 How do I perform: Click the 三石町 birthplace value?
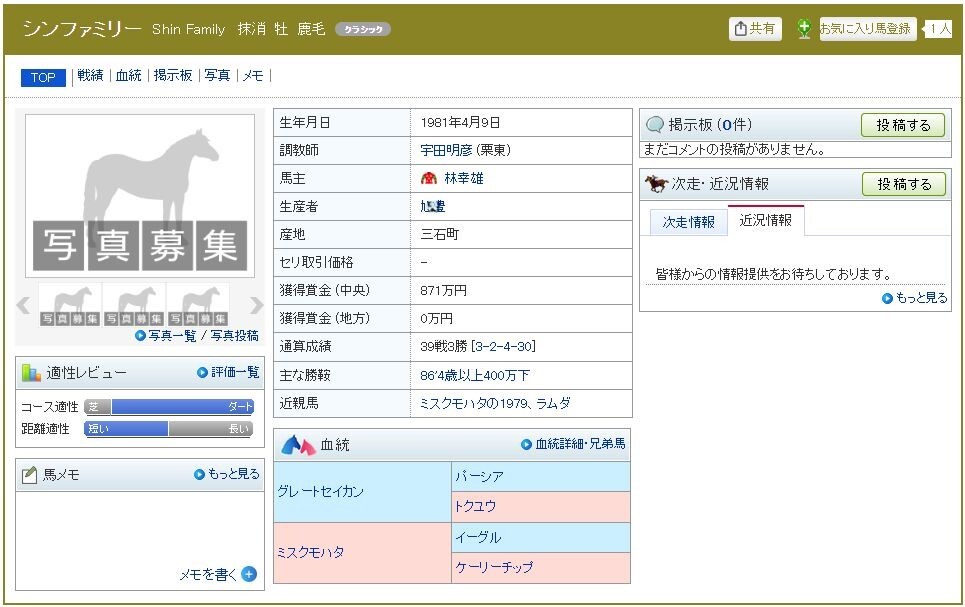point(439,235)
